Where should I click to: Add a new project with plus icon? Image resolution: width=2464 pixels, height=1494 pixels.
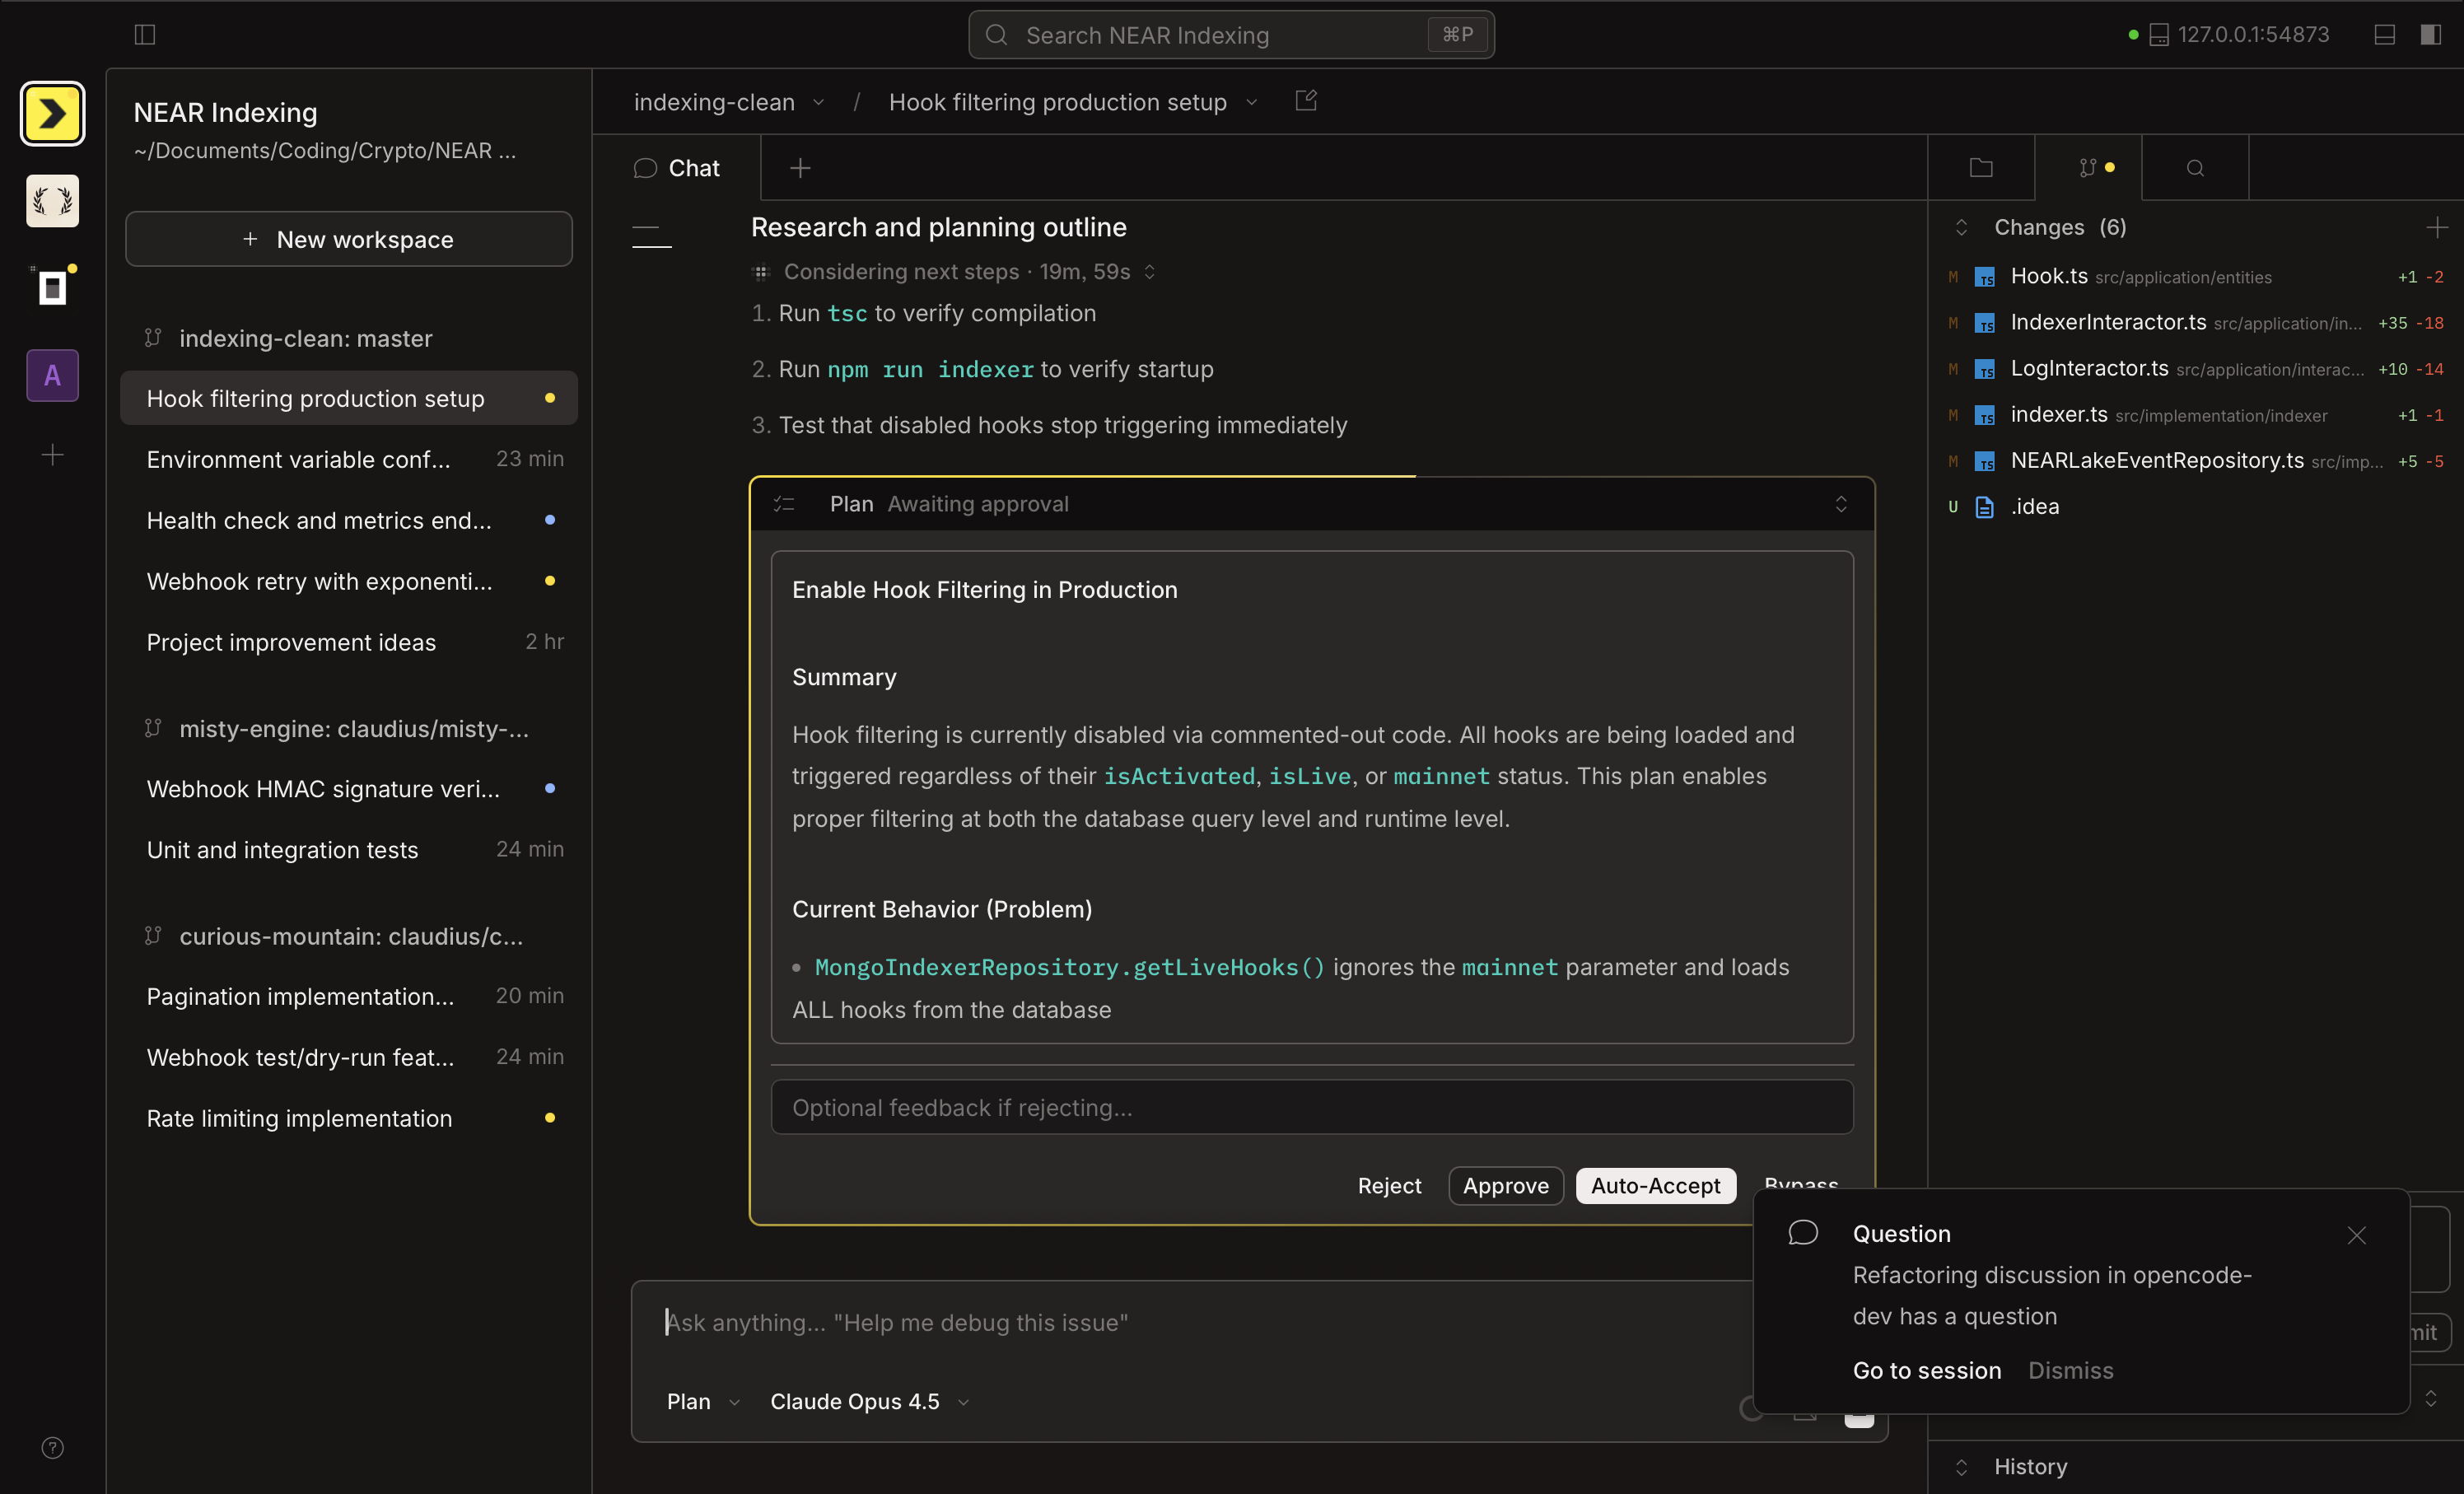[x=52, y=455]
